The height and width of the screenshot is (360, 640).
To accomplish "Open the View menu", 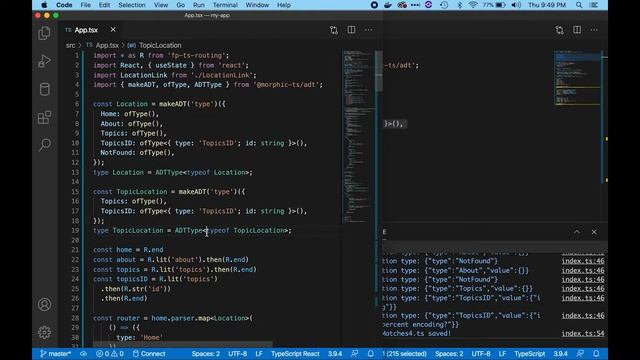I will (161, 5).
